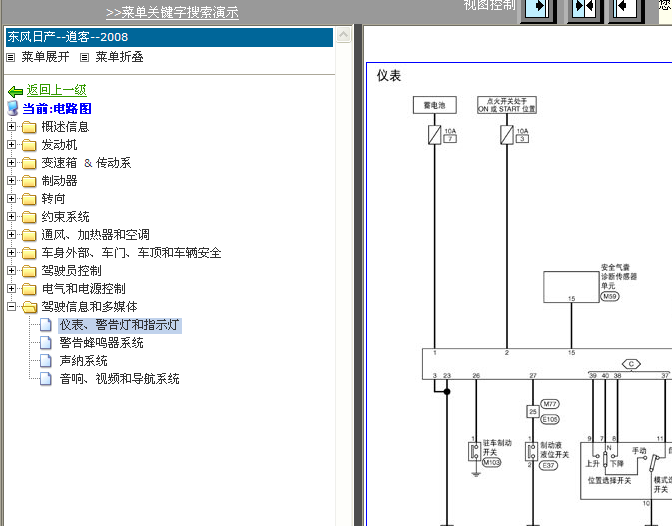Screen dimensions: 672x526
Task: Click the 菜单折叠 list icon
Action: click(84, 57)
